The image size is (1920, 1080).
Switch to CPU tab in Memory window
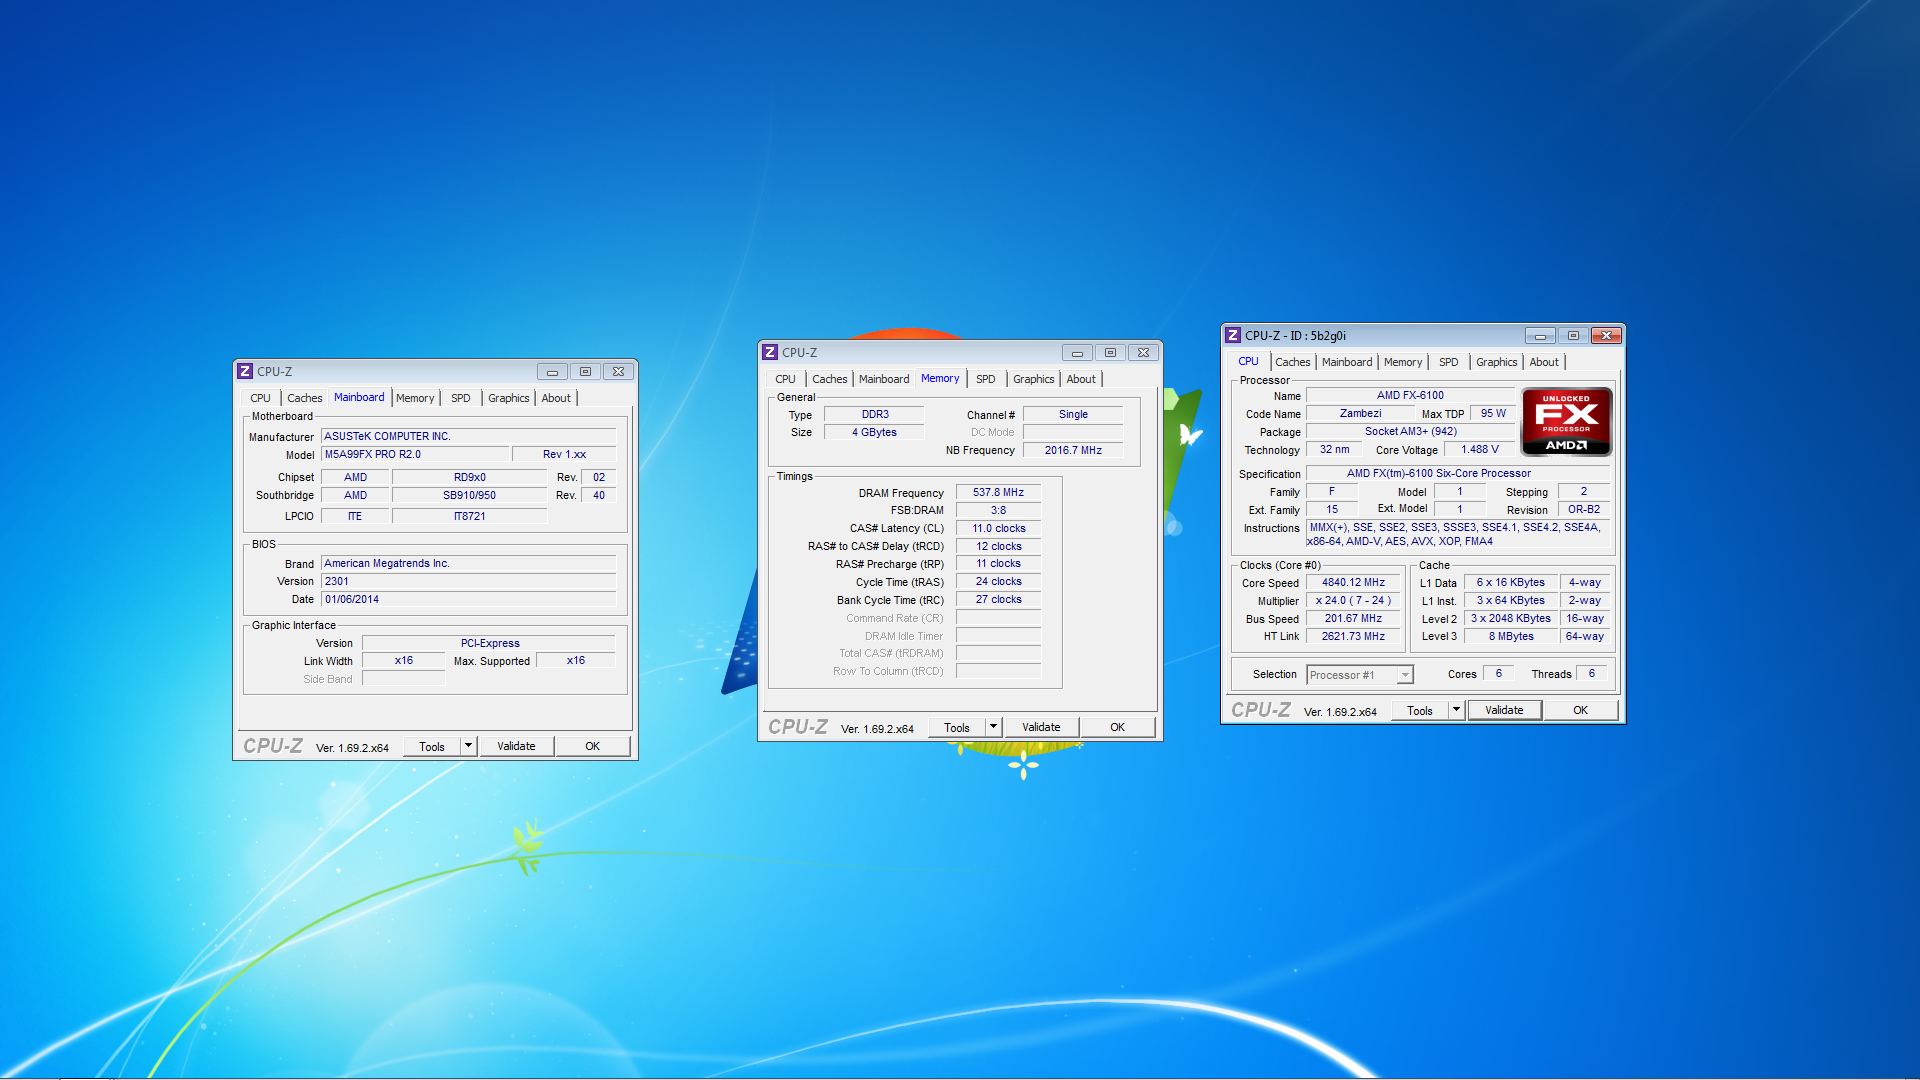(x=785, y=379)
